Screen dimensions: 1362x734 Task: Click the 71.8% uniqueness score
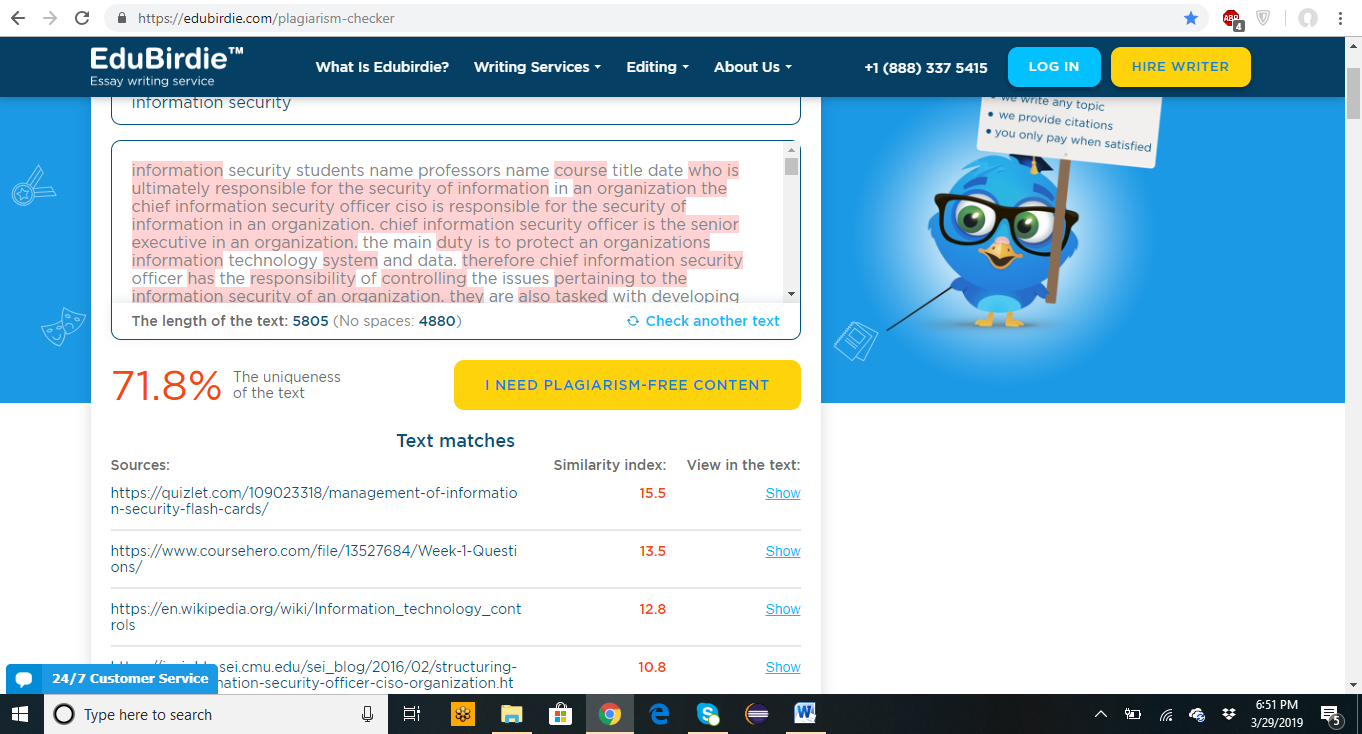(166, 385)
